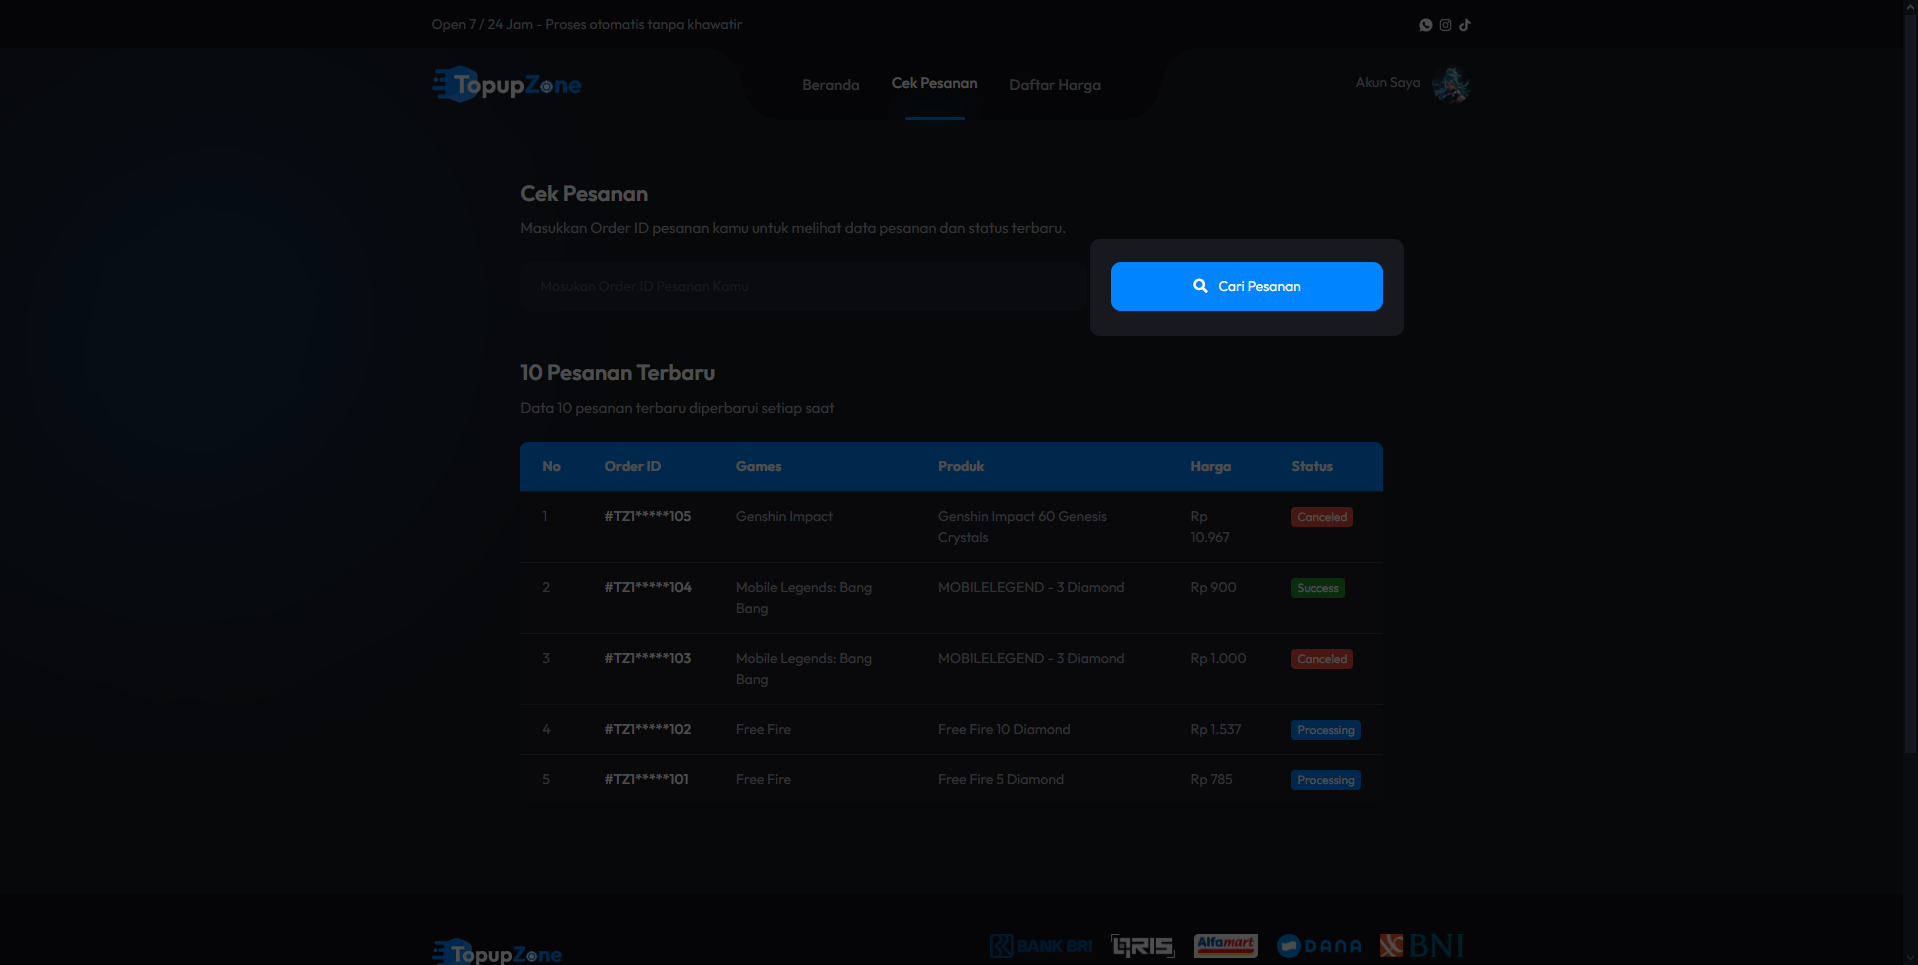
Task: Click the Cek Pesanan page heading
Action: 584,194
